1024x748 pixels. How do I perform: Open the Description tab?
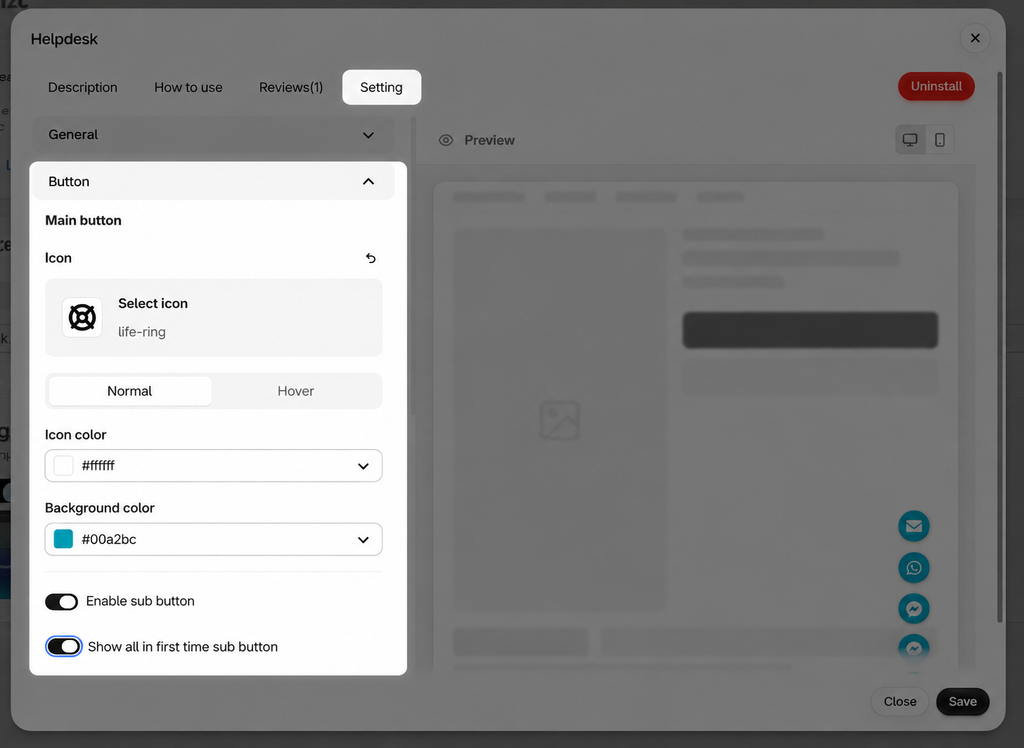[x=83, y=88]
